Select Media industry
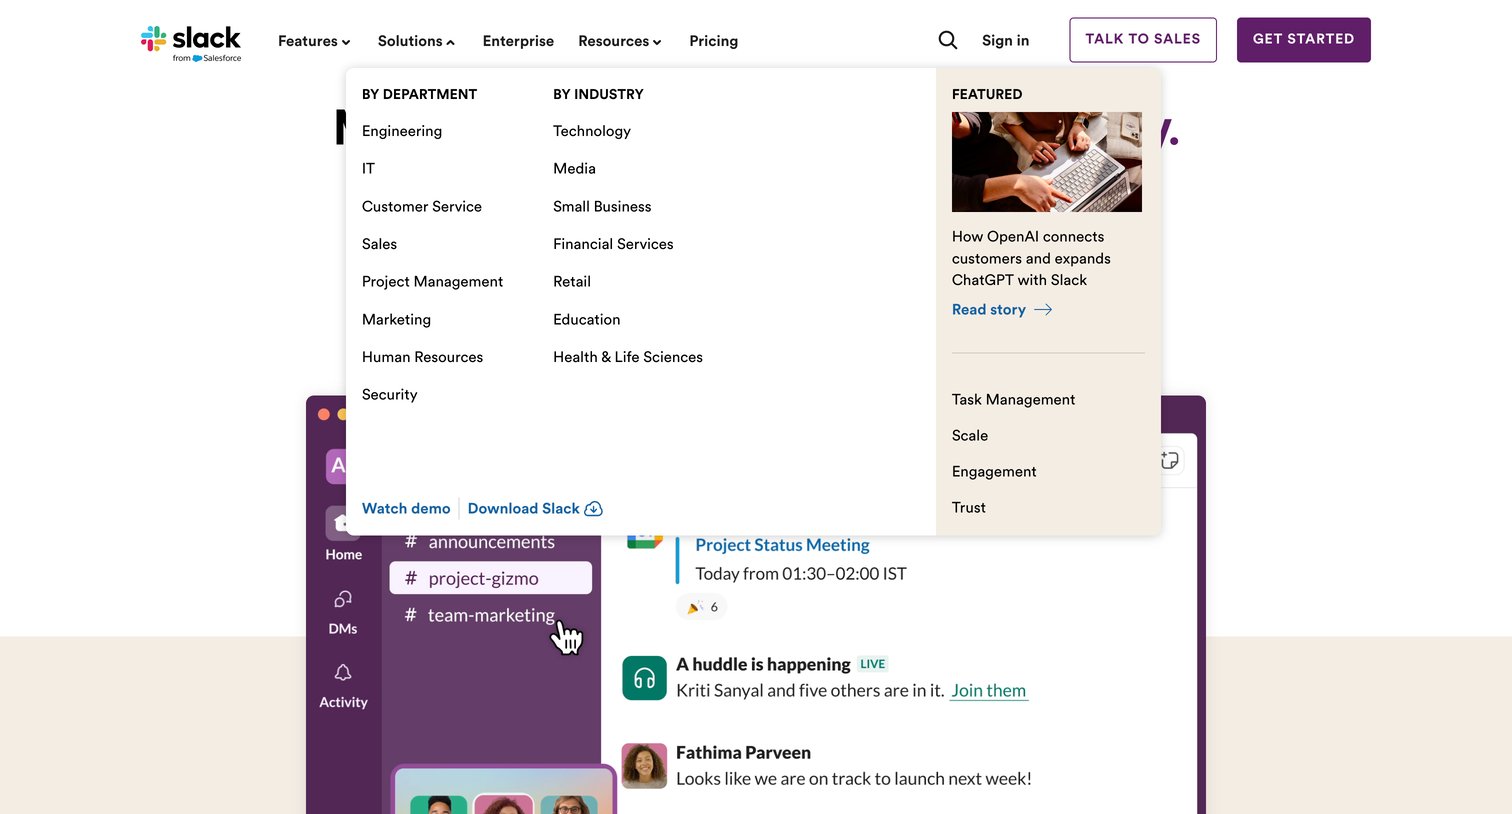Image resolution: width=1512 pixels, height=814 pixels. (x=574, y=169)
